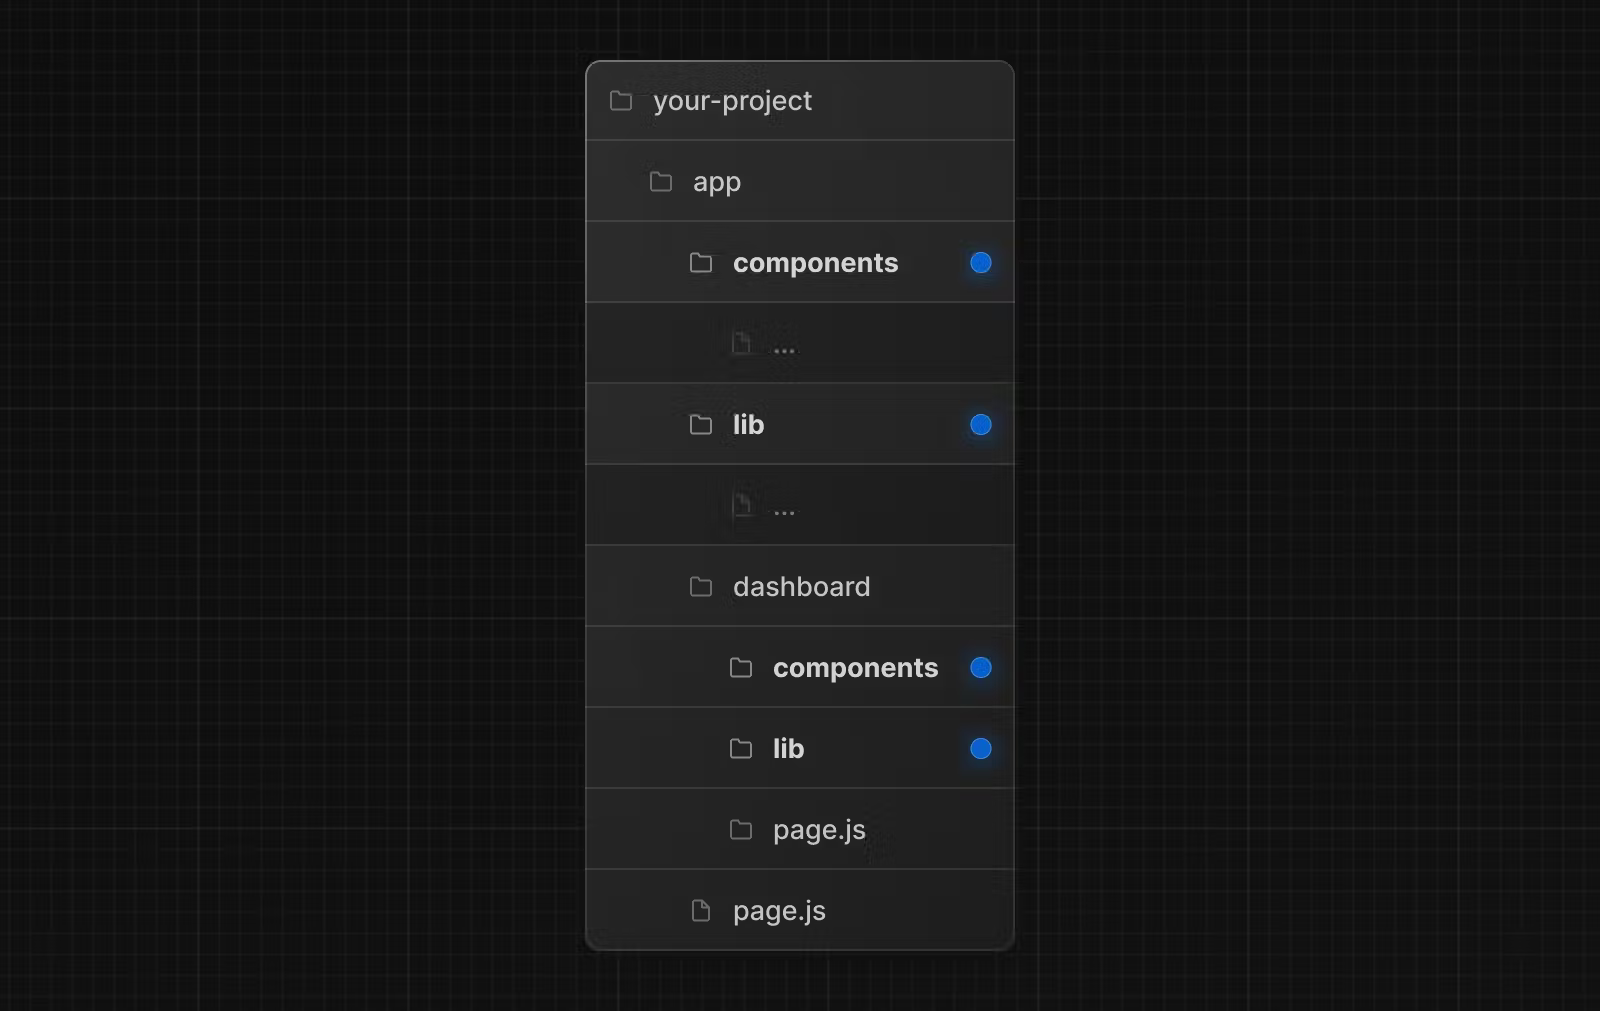Image resolution: width=1600 pixels, height=1011 pixels.
Task: Click the folder icon next to app
Action: pos(661,182)
